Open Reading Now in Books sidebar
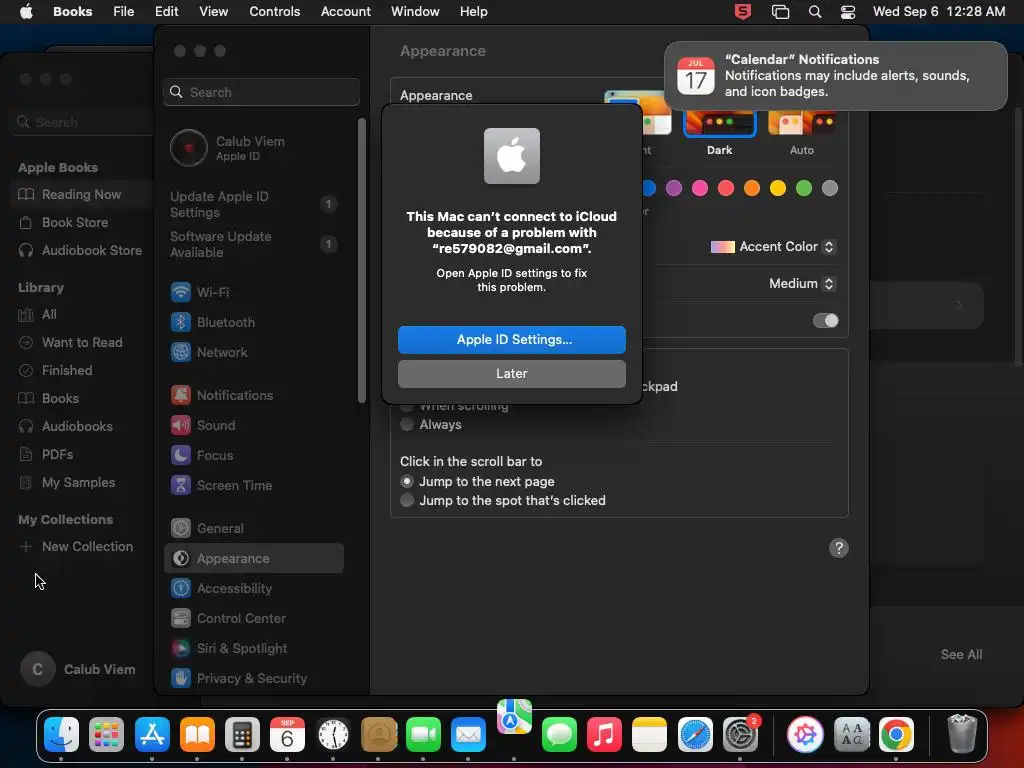Image resolution: width=1024 pixels, height=768 pixels. [x=81, y=194]
